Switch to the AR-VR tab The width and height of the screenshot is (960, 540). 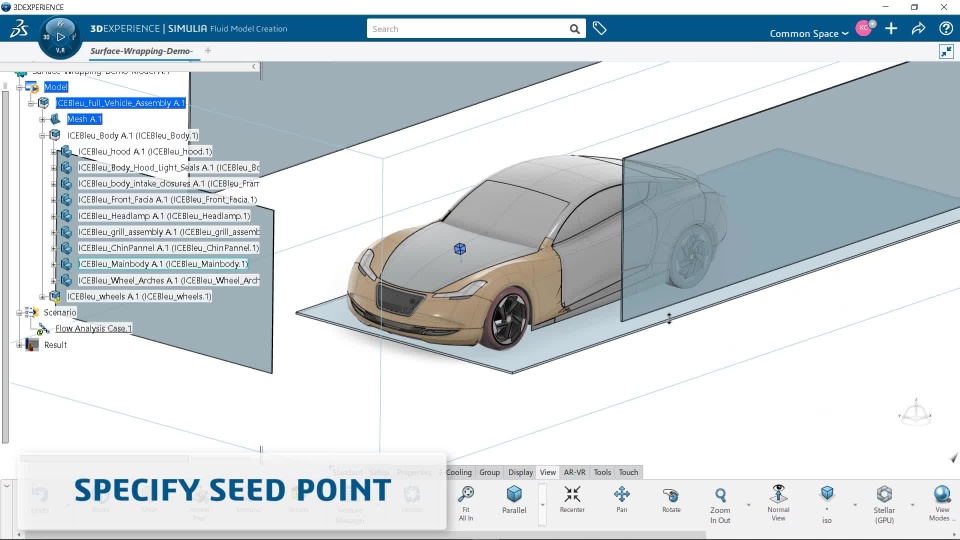(574, 472)
